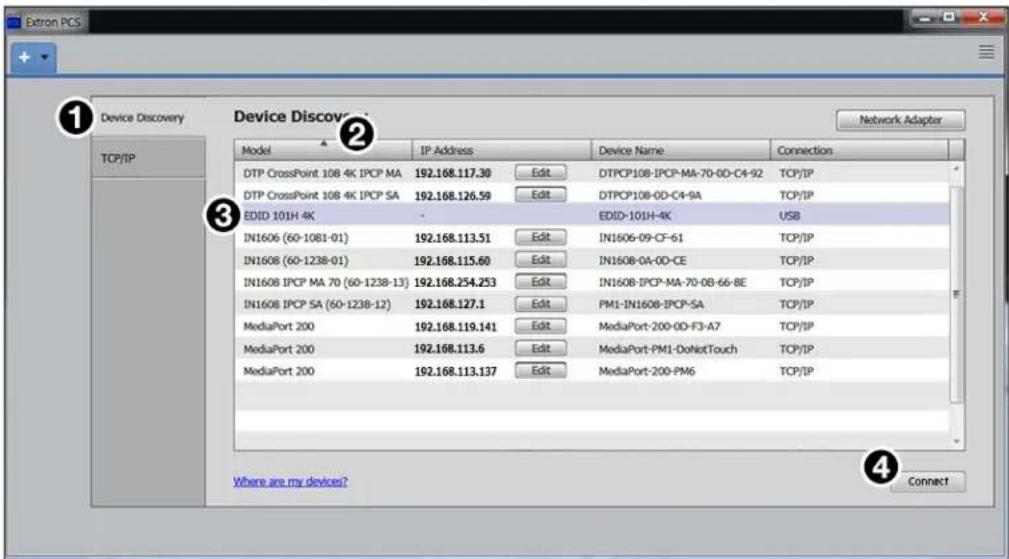The image size is (1009, 559).
Task: Open the hamburger menu icon
Action: (986, 52)
